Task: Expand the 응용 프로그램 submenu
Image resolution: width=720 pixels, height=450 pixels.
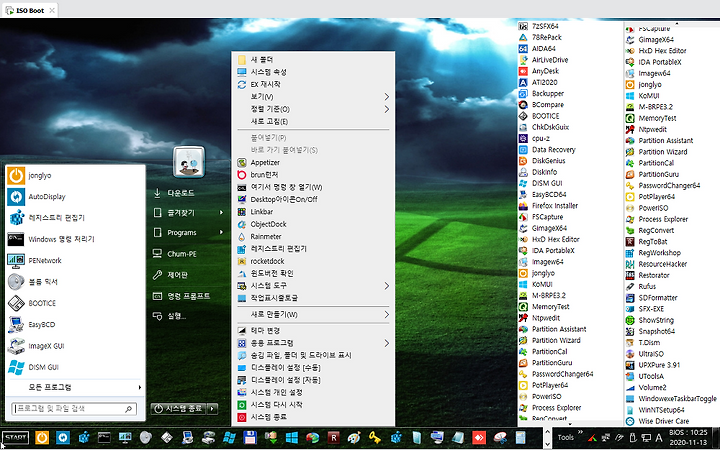Action: 313,343
